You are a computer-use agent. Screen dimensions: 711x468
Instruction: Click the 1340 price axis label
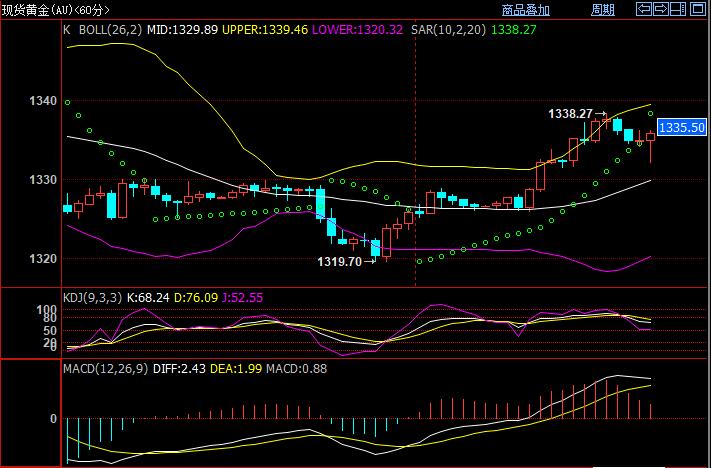click(x=43, y=101)
